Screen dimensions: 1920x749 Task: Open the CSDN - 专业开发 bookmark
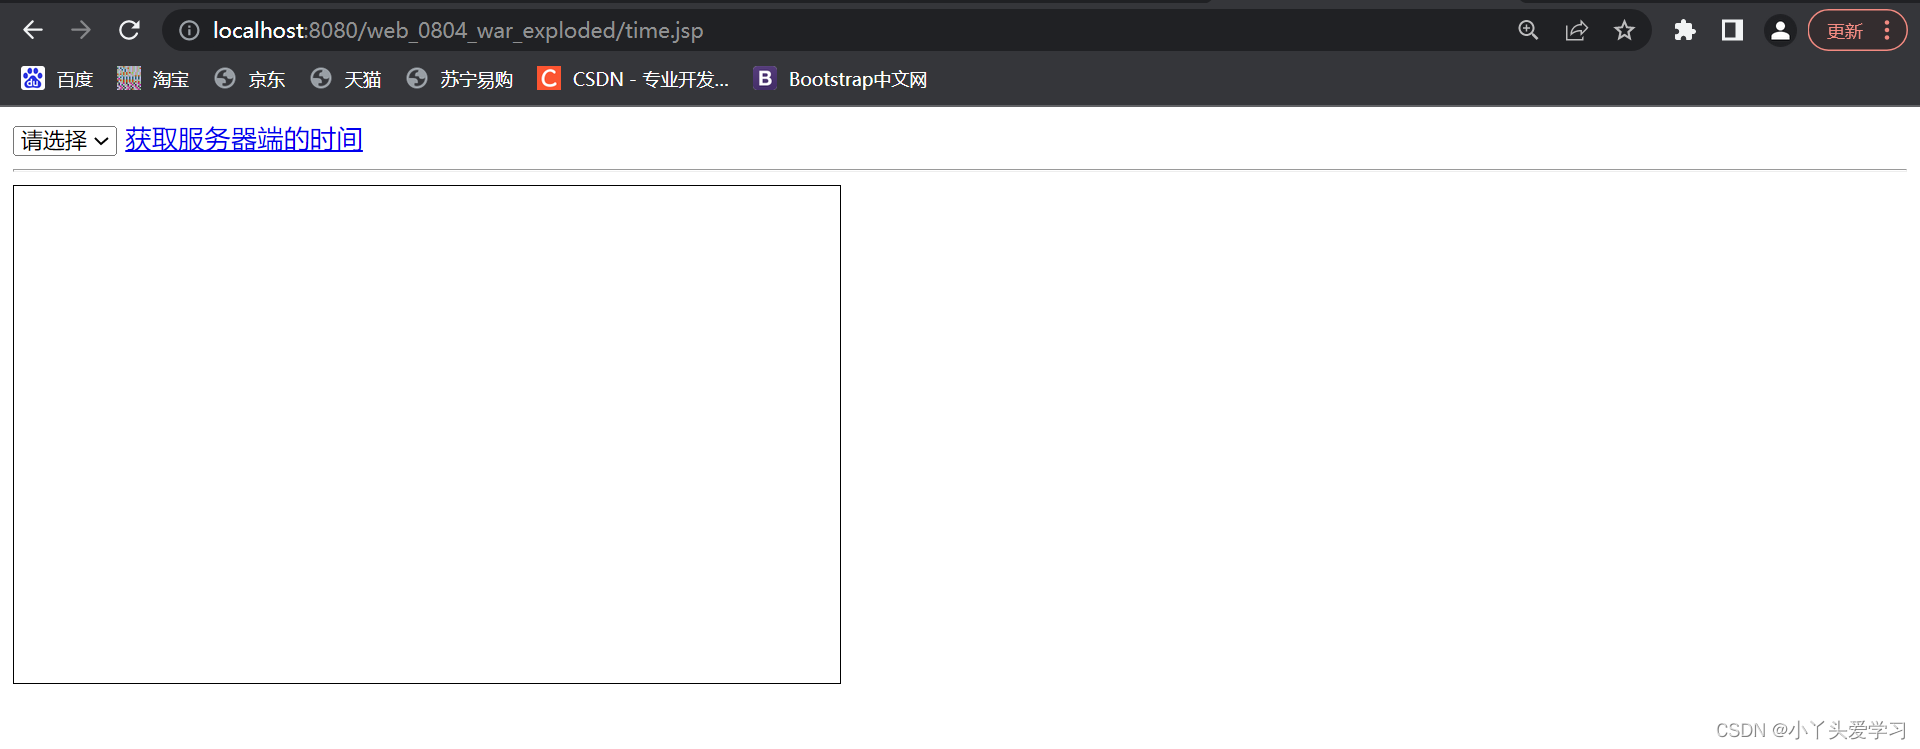coord(633,79)
